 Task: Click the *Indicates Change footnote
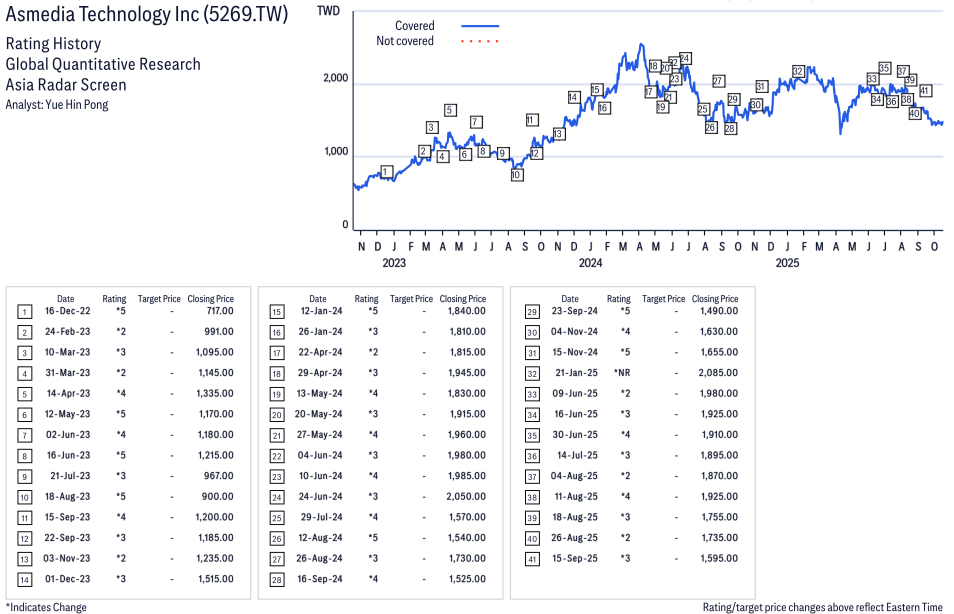(x=46, y=607)
